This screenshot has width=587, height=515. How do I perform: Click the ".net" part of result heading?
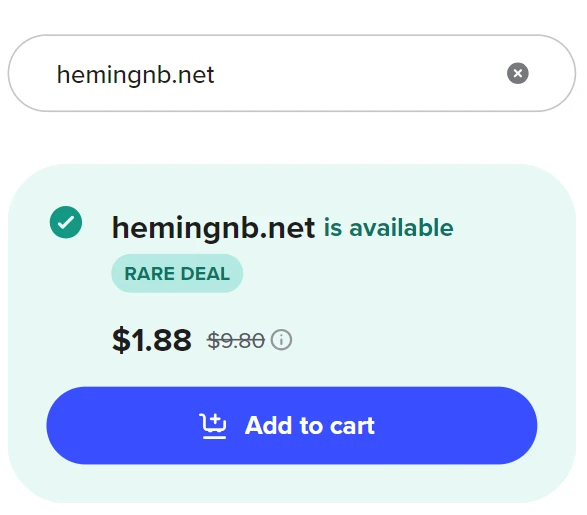tap(287, 228)
